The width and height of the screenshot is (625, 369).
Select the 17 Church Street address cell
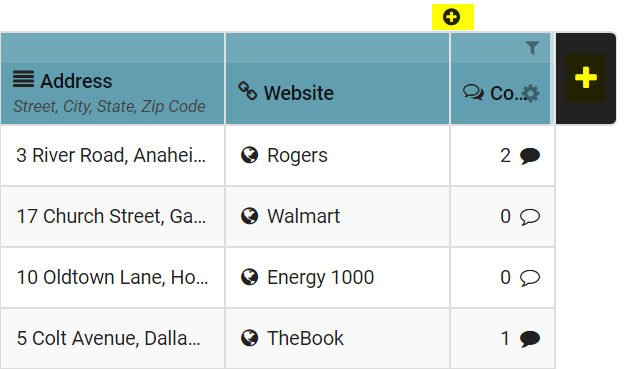[112, 217]
